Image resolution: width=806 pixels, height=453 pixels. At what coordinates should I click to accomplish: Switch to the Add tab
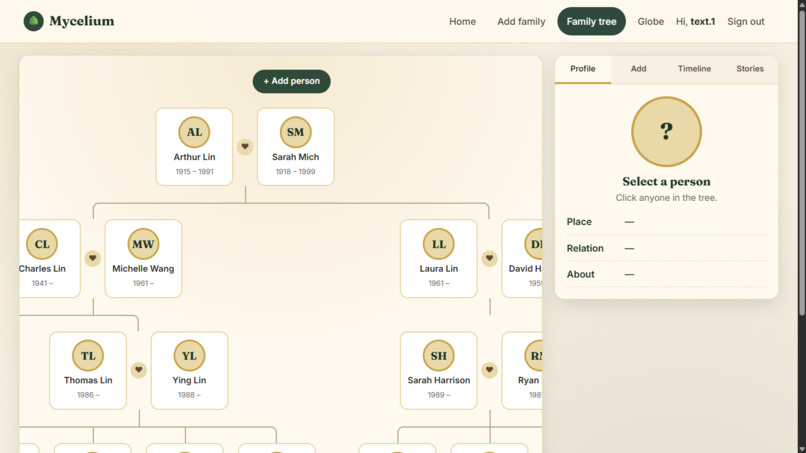coord(638,69)
